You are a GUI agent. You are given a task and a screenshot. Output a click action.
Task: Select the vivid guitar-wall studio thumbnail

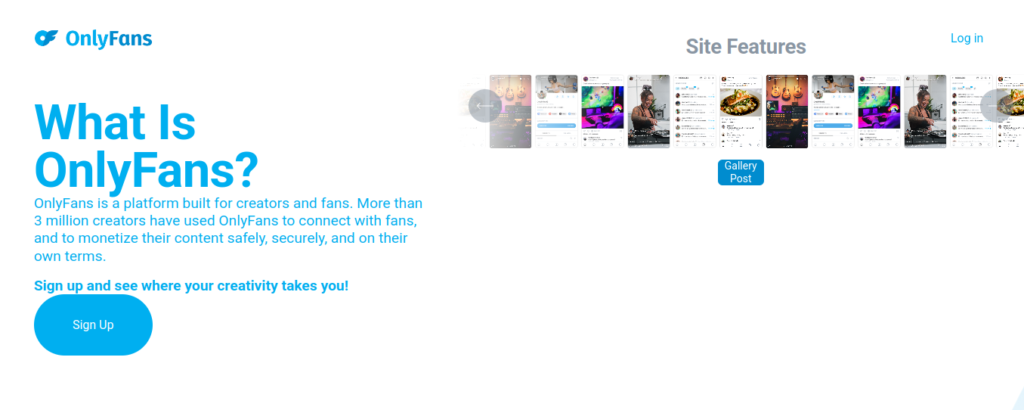tap(787, 112)
